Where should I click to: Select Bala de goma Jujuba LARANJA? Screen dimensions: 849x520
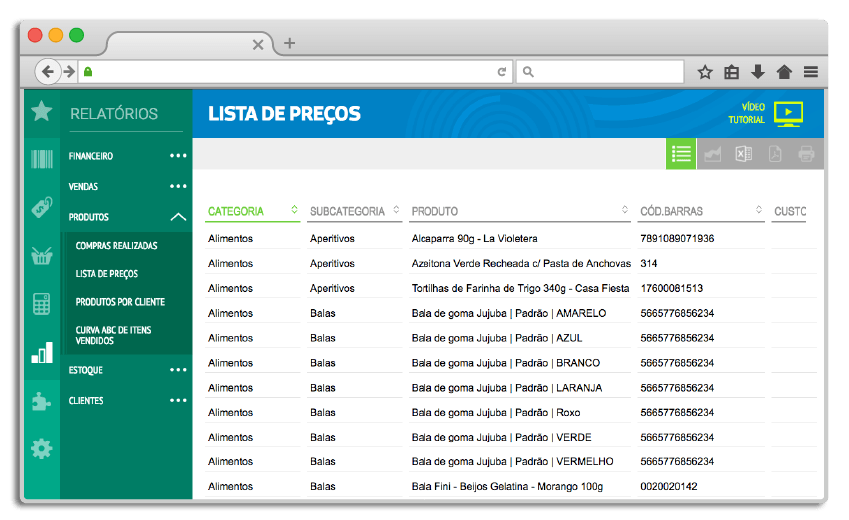click(507, 388)
